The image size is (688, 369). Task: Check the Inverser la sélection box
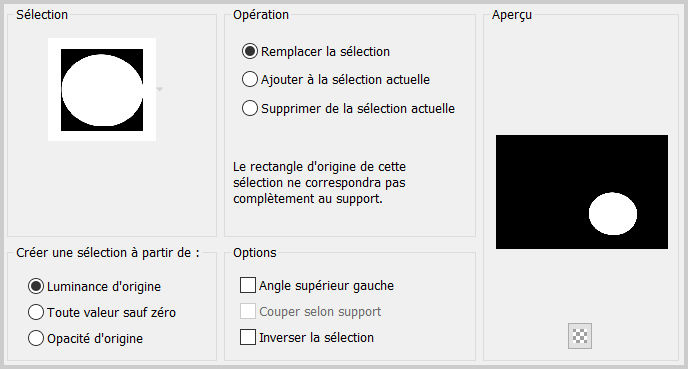coord(248,337)
